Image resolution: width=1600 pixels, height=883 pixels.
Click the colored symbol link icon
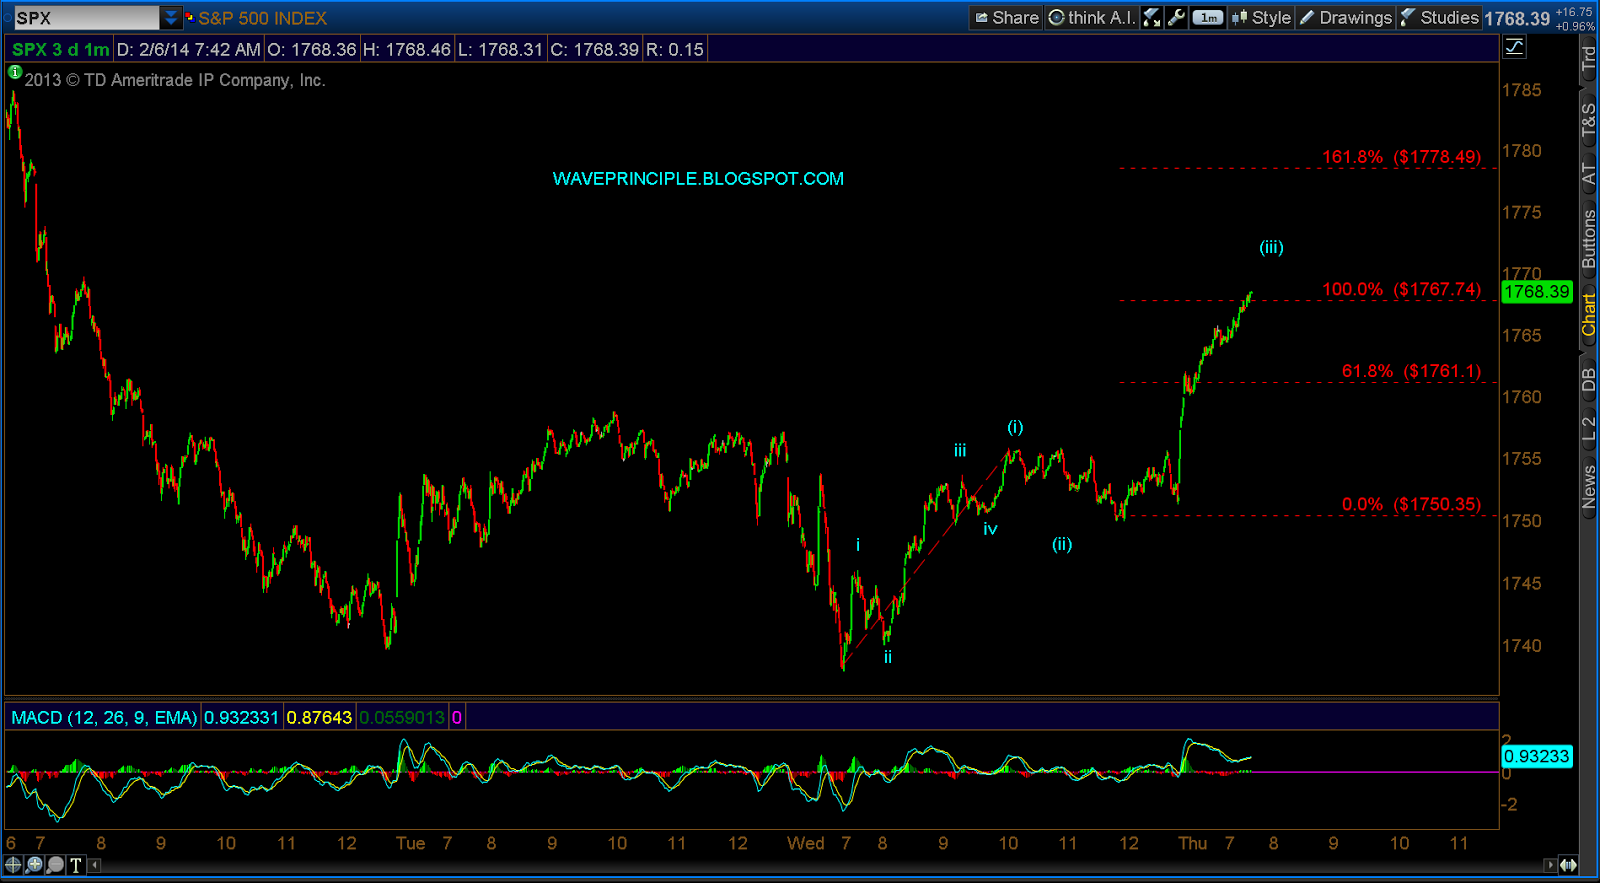[189, 17]
